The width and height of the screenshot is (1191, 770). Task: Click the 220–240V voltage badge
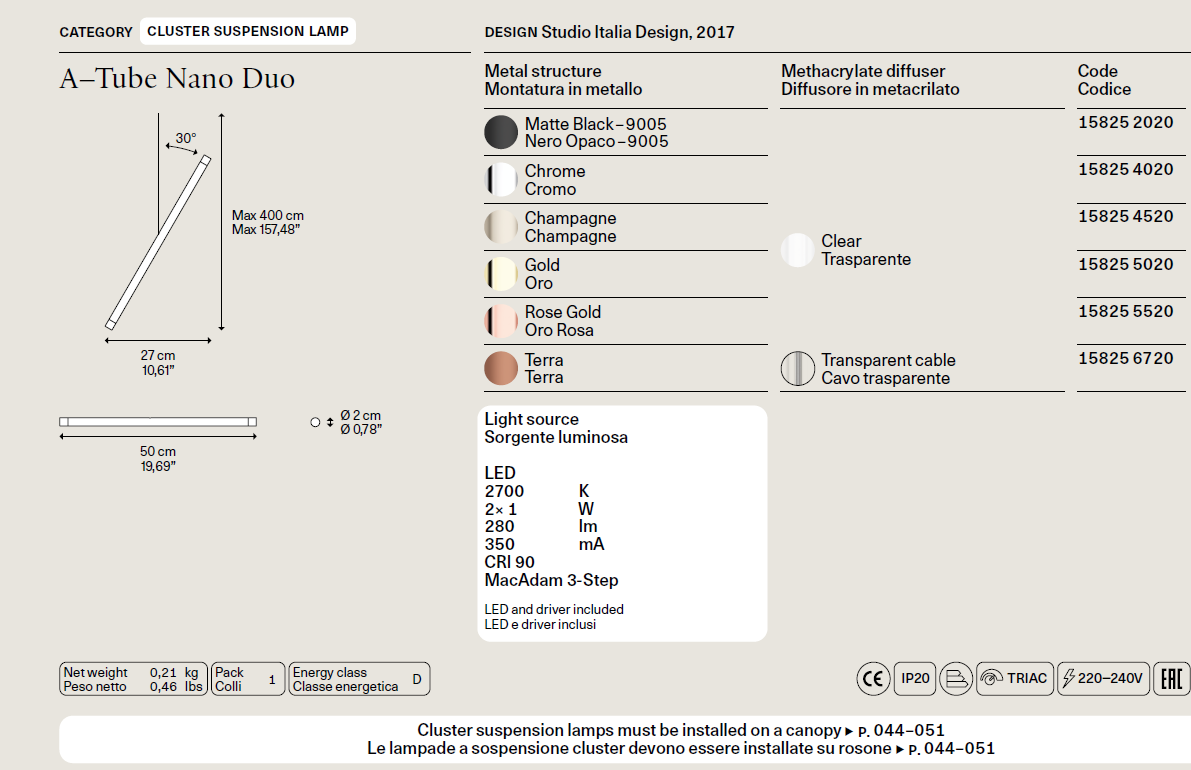[1103, 678]
